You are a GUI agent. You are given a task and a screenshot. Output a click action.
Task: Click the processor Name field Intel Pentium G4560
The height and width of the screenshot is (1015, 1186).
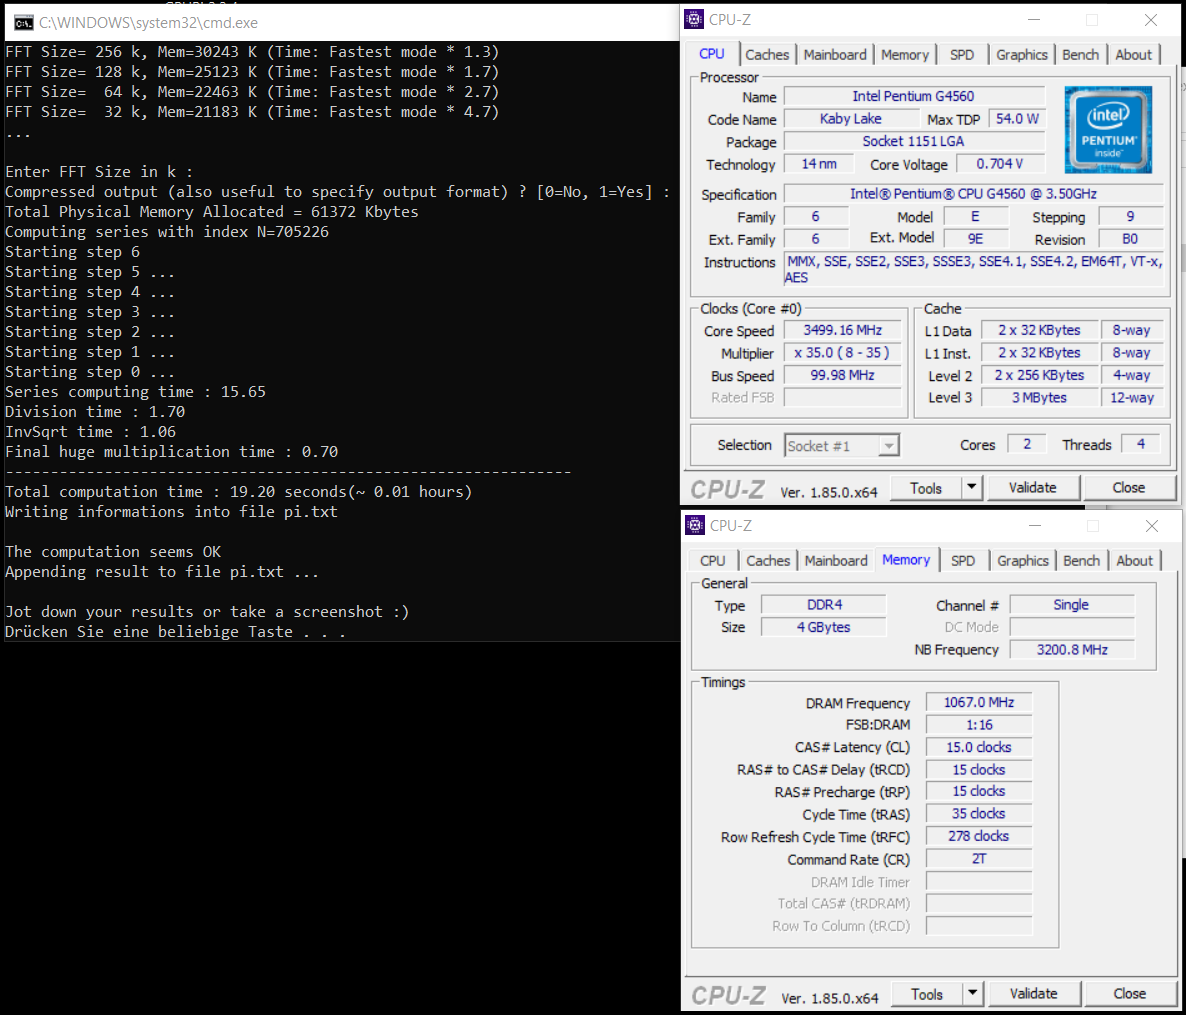click(x=914, y=96)
